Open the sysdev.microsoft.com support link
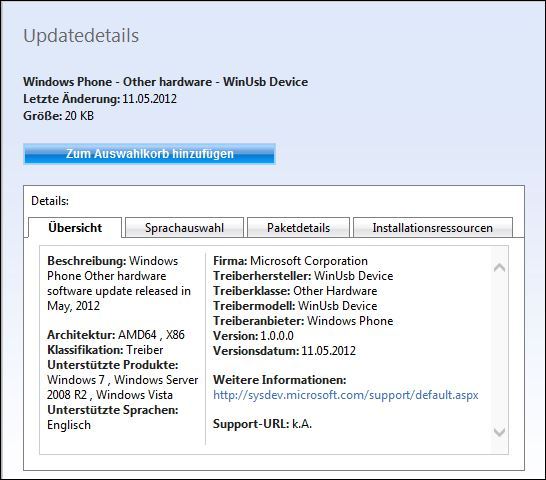 (x=345, y=395)
